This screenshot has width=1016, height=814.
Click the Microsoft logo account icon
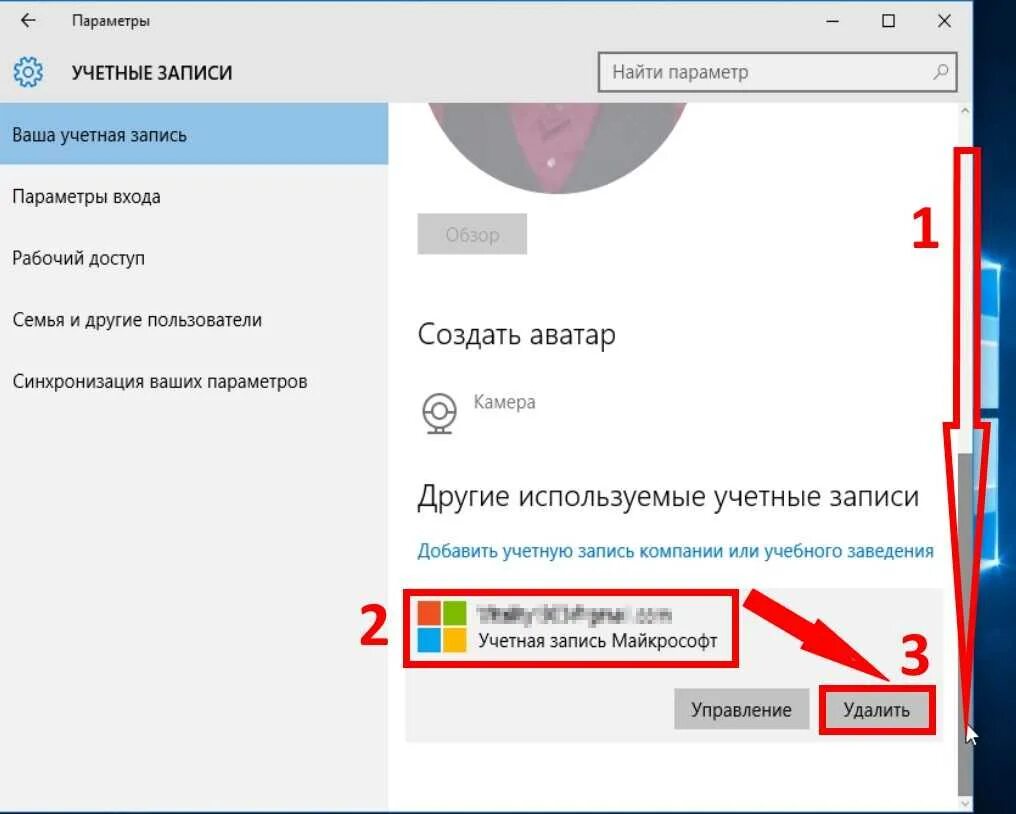point(441,626)
